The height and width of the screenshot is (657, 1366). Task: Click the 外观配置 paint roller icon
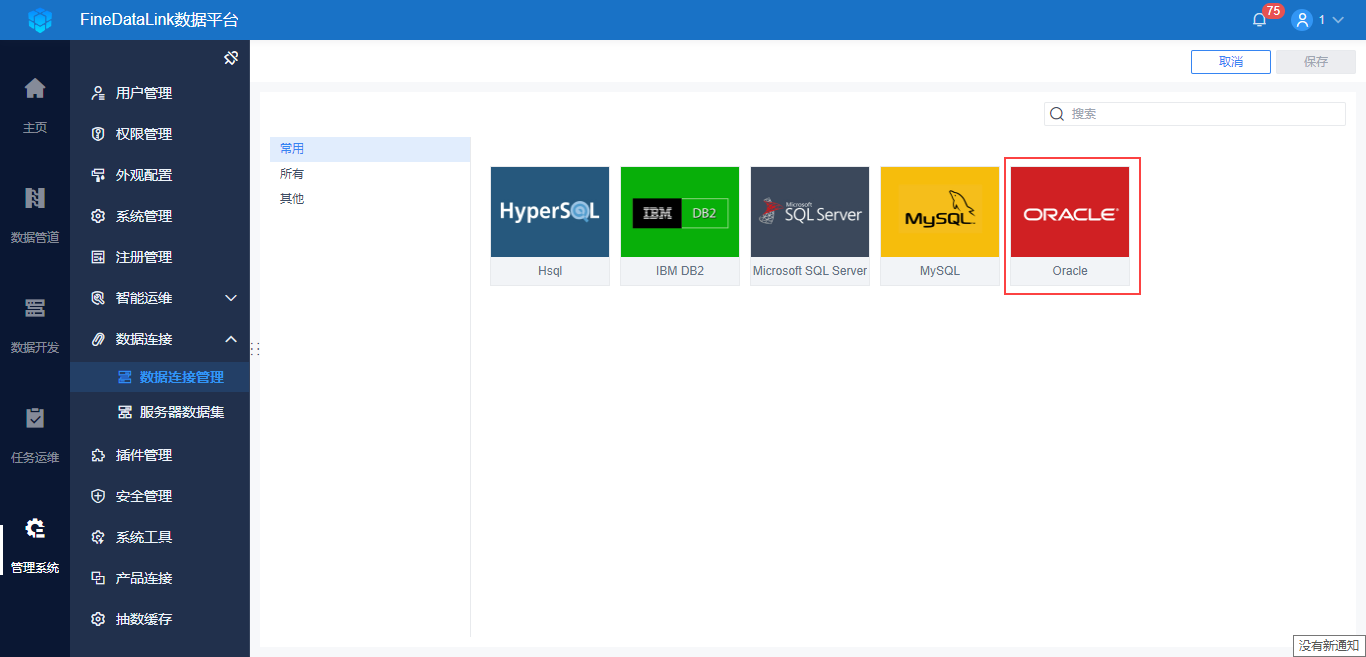pyautogui.click(x=98, y=175)
